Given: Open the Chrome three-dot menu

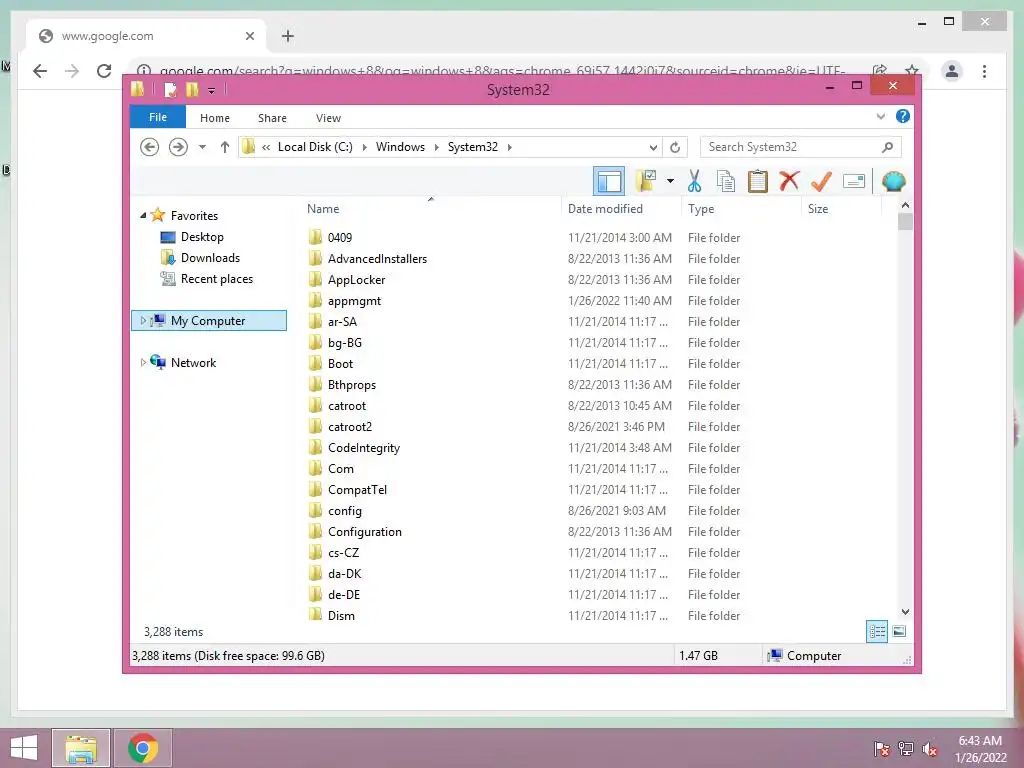Looking at the screenshot, I should tap(984, 71).
